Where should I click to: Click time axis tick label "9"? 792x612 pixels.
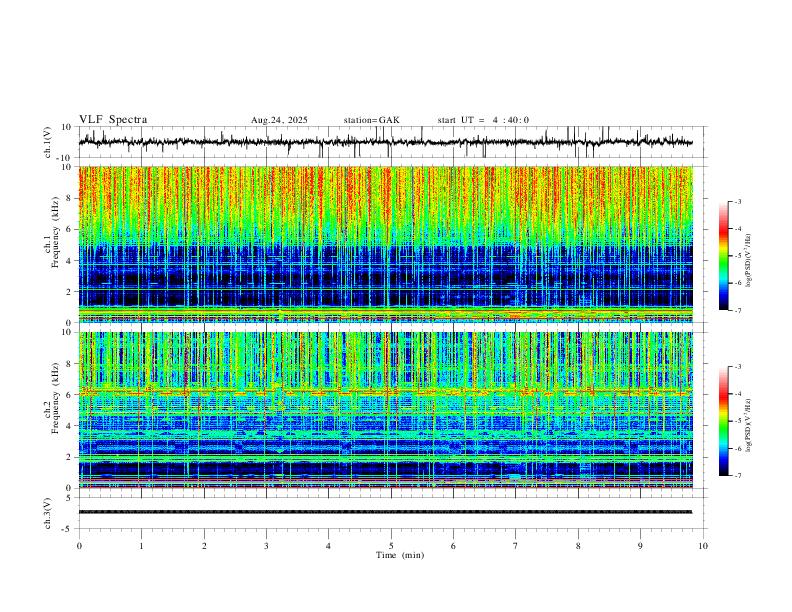tap(640, 546)
